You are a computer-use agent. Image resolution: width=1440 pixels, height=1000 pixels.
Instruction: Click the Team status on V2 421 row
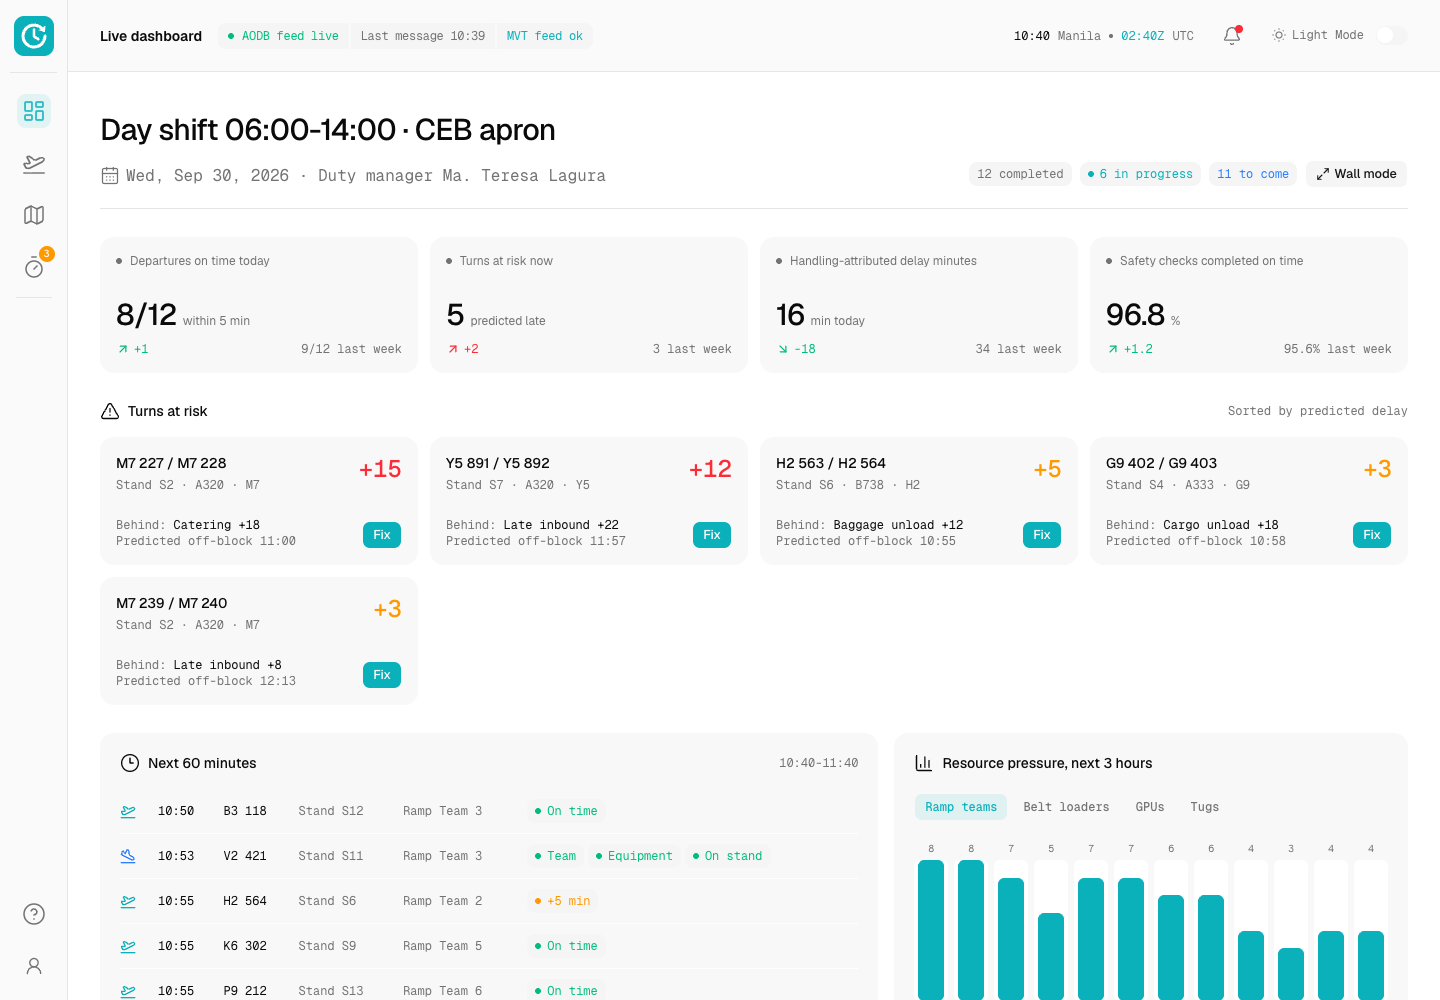[x=555, y=856]
